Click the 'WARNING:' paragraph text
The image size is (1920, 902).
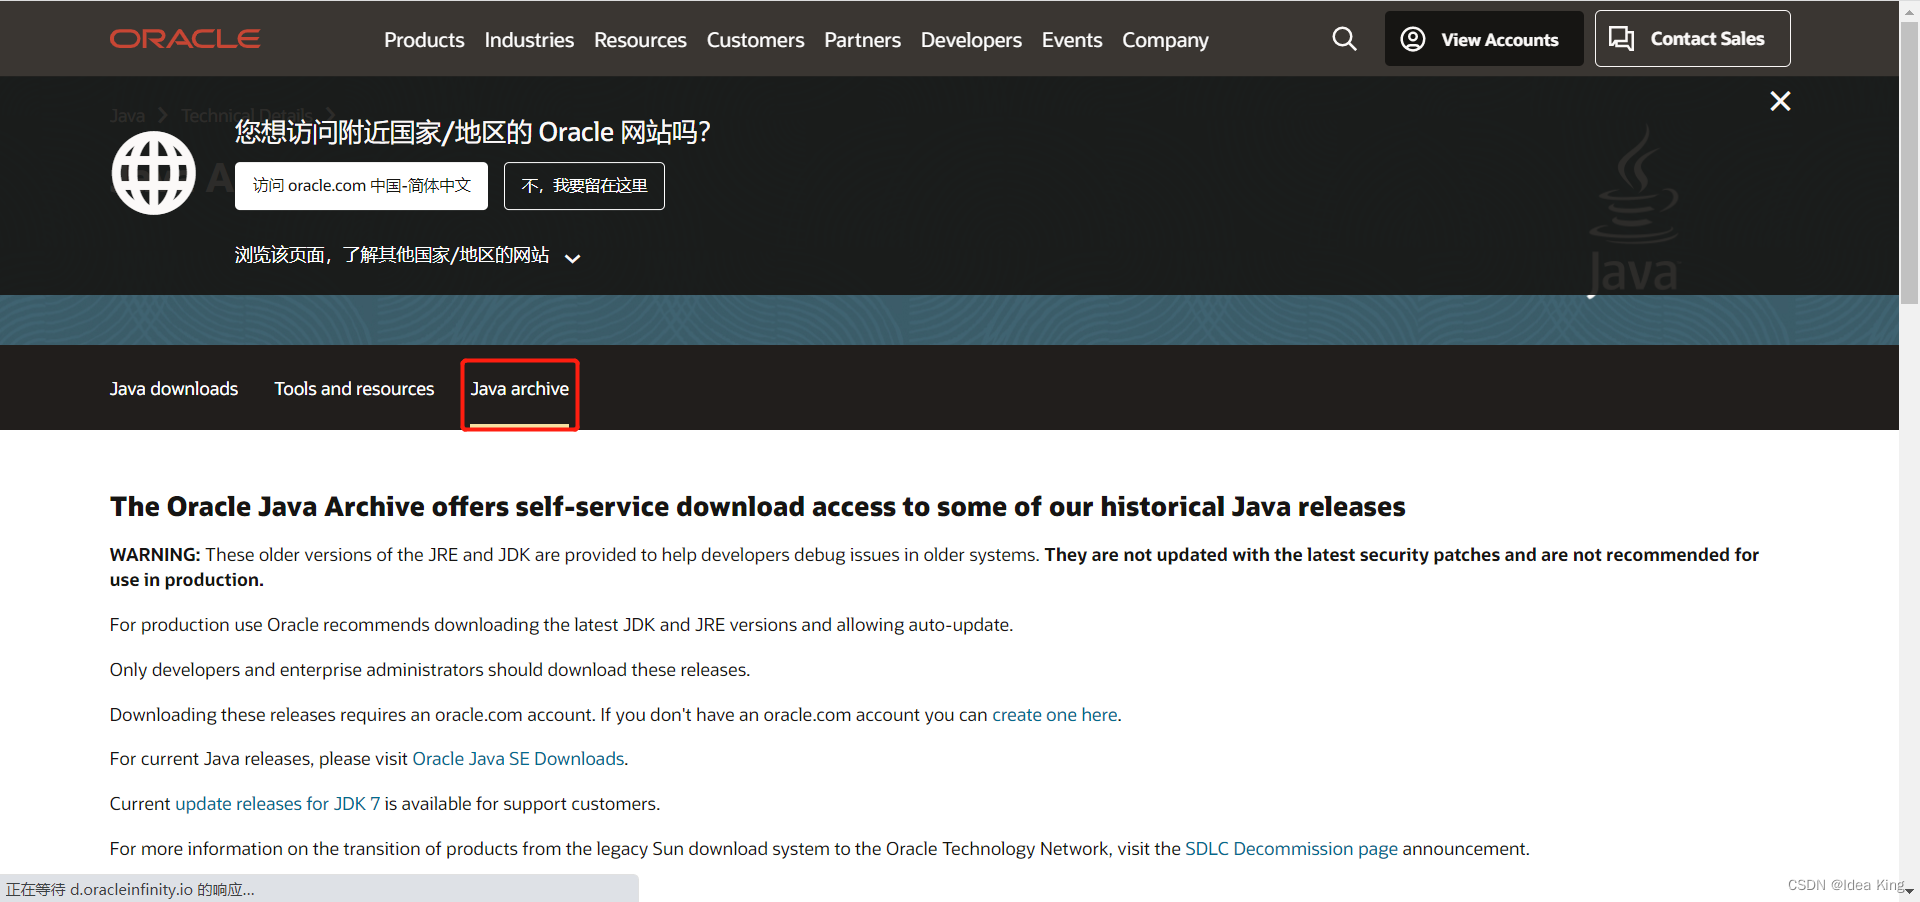click(934, 567)
